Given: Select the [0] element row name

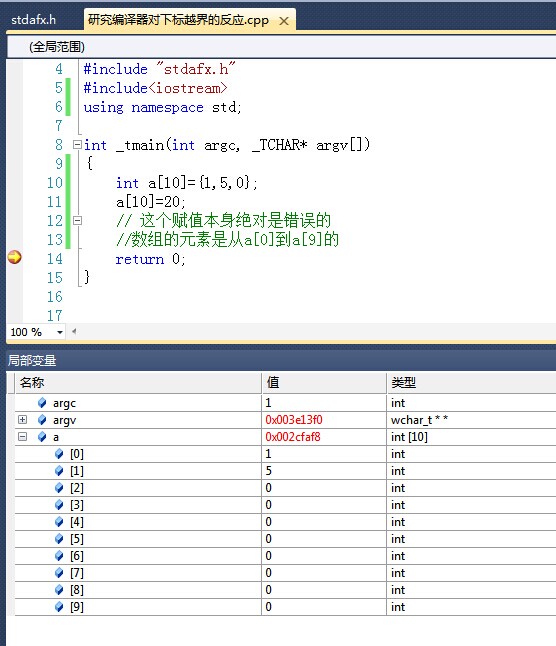Looking at the screenshot, I should point(77,454).
